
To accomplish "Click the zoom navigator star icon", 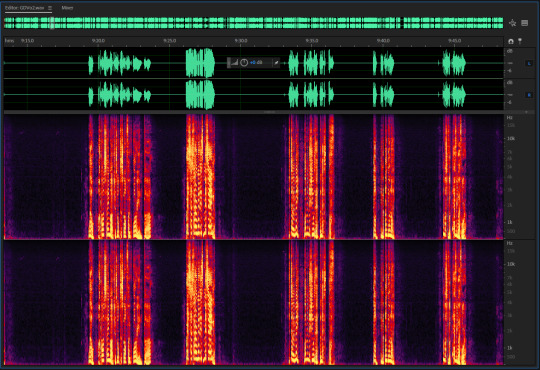I will 512,23.
